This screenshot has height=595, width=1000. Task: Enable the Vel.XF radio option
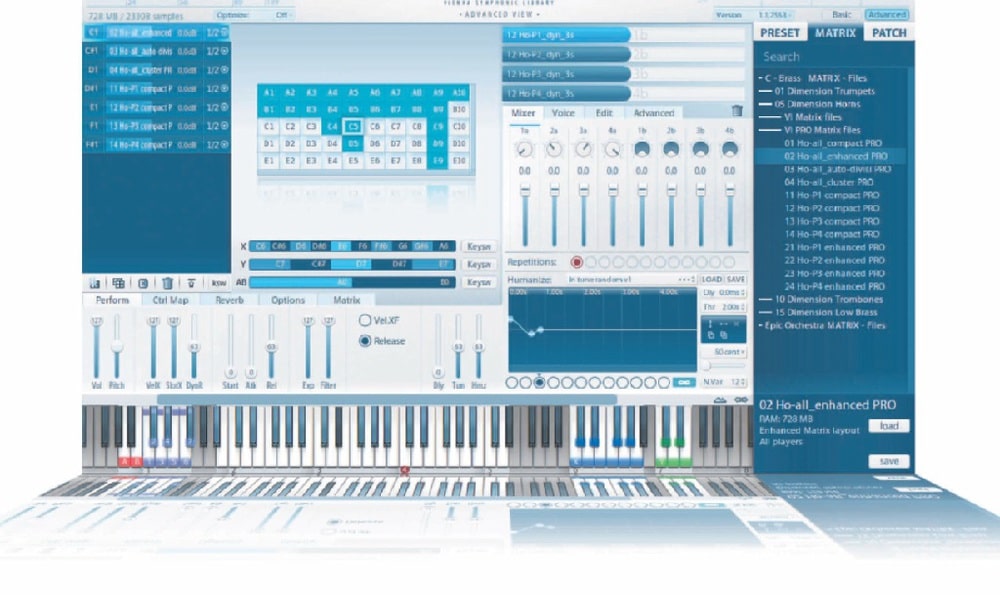pyautogui.click(x=365, y=320)
